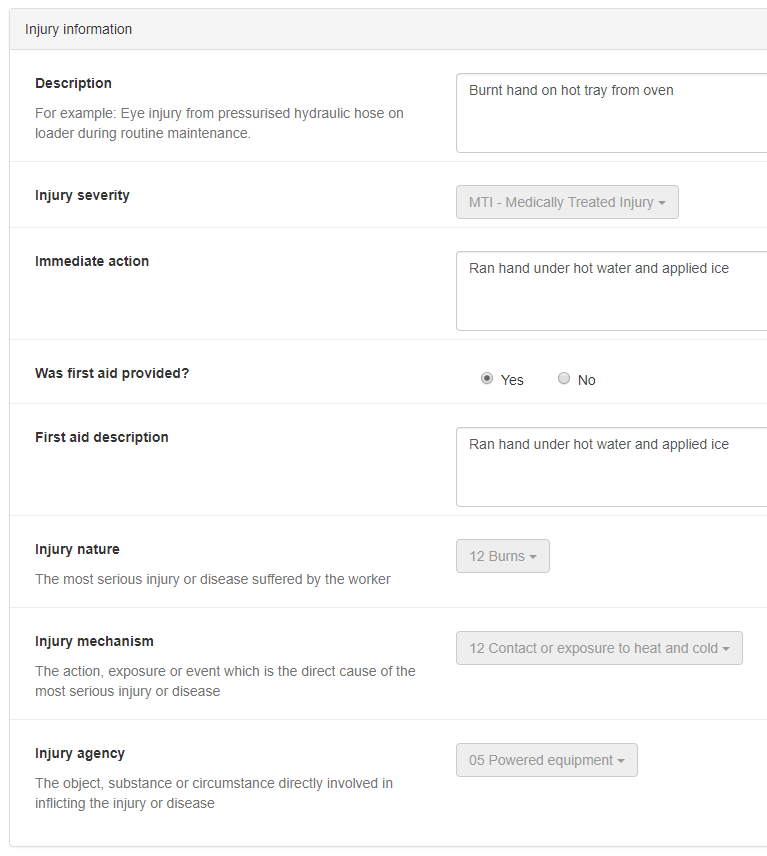The height and width of the screenshot is (856, 767).
Task: Open the Injury severity dropdown
Action: pyautogui.click(x=567, y=202)
